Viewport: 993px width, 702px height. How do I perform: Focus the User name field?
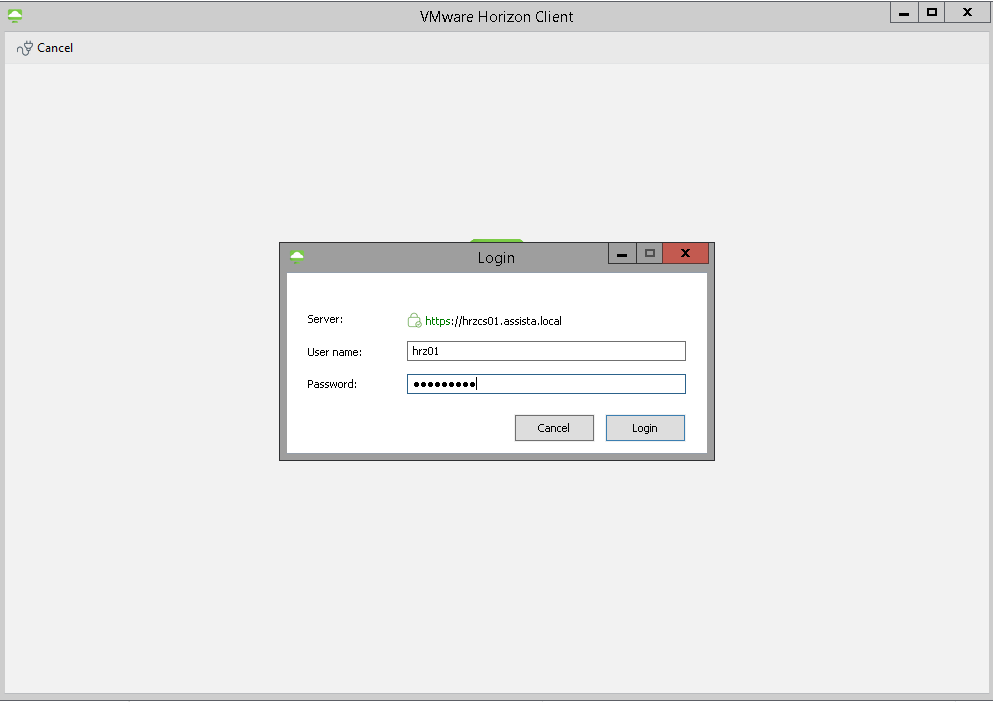[x=546, y=351]
